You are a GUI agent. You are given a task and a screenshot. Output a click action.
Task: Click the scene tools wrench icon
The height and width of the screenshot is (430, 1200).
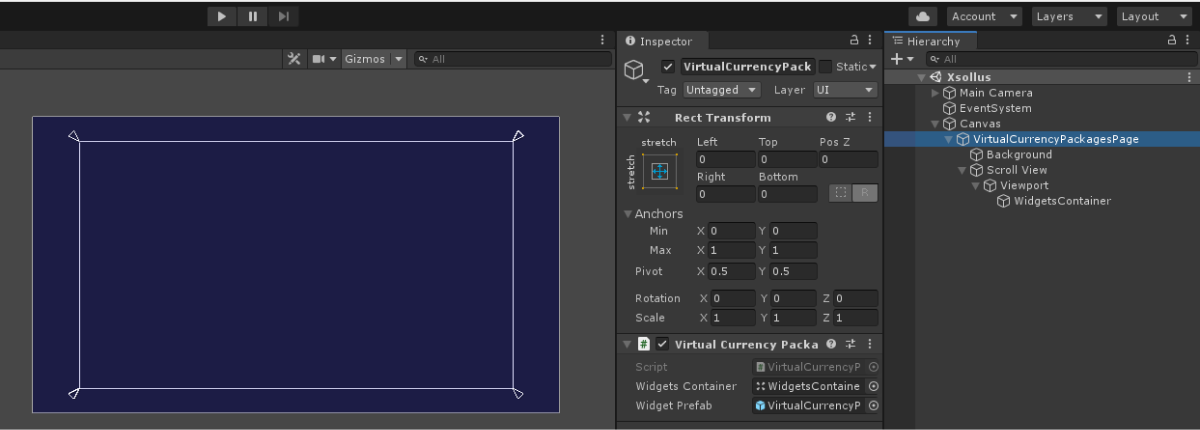coord(294,59)
